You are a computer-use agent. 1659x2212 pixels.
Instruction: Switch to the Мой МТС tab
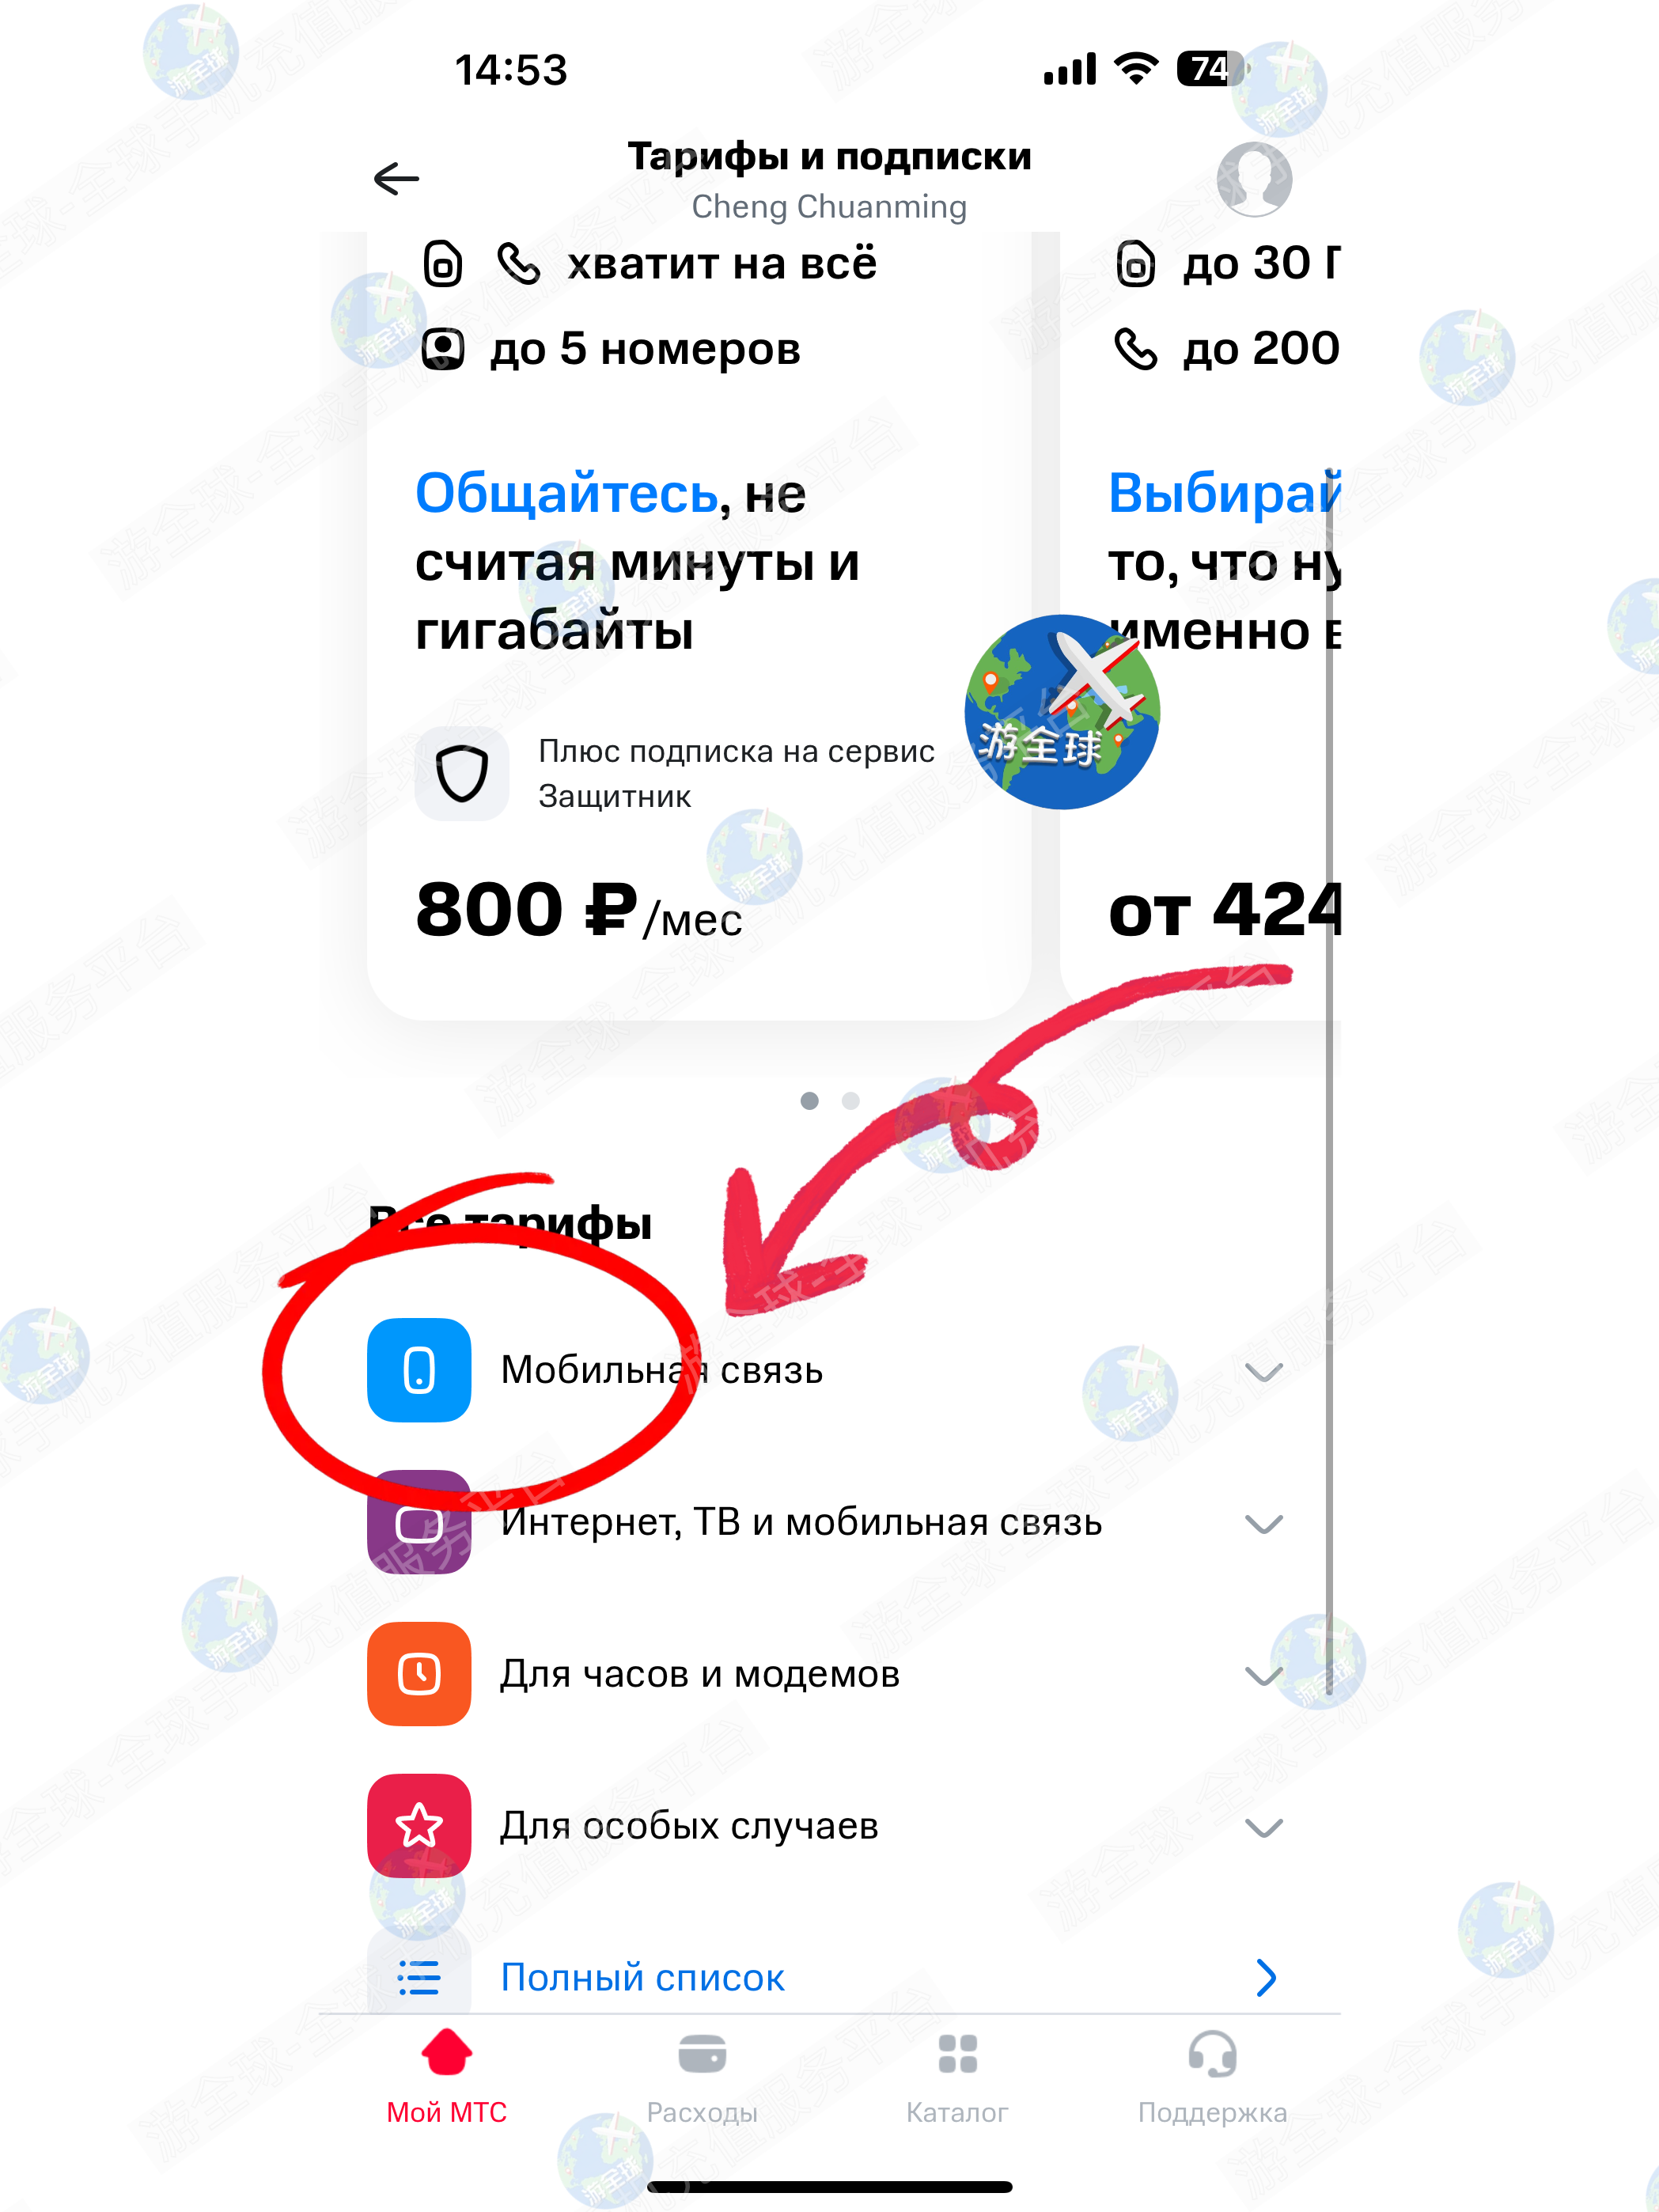click(447, 2075)
